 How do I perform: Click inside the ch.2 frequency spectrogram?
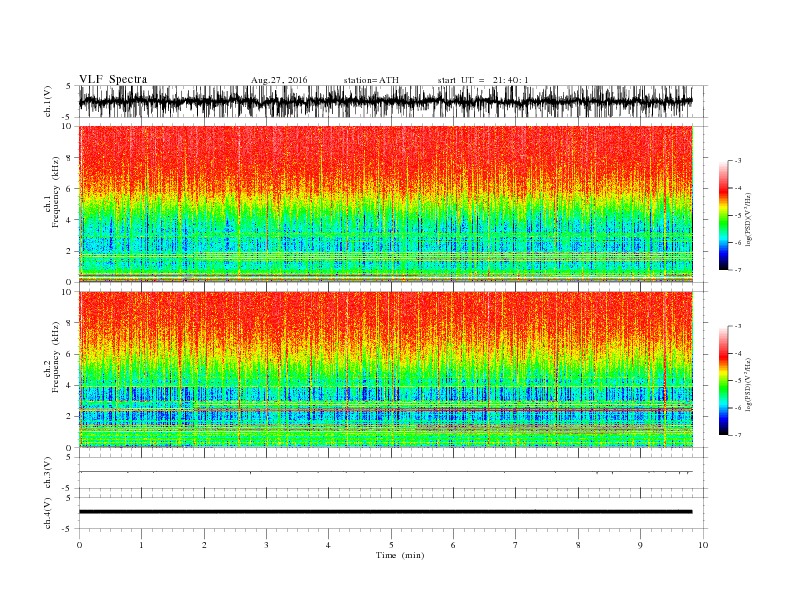click(x=385, y=369)
